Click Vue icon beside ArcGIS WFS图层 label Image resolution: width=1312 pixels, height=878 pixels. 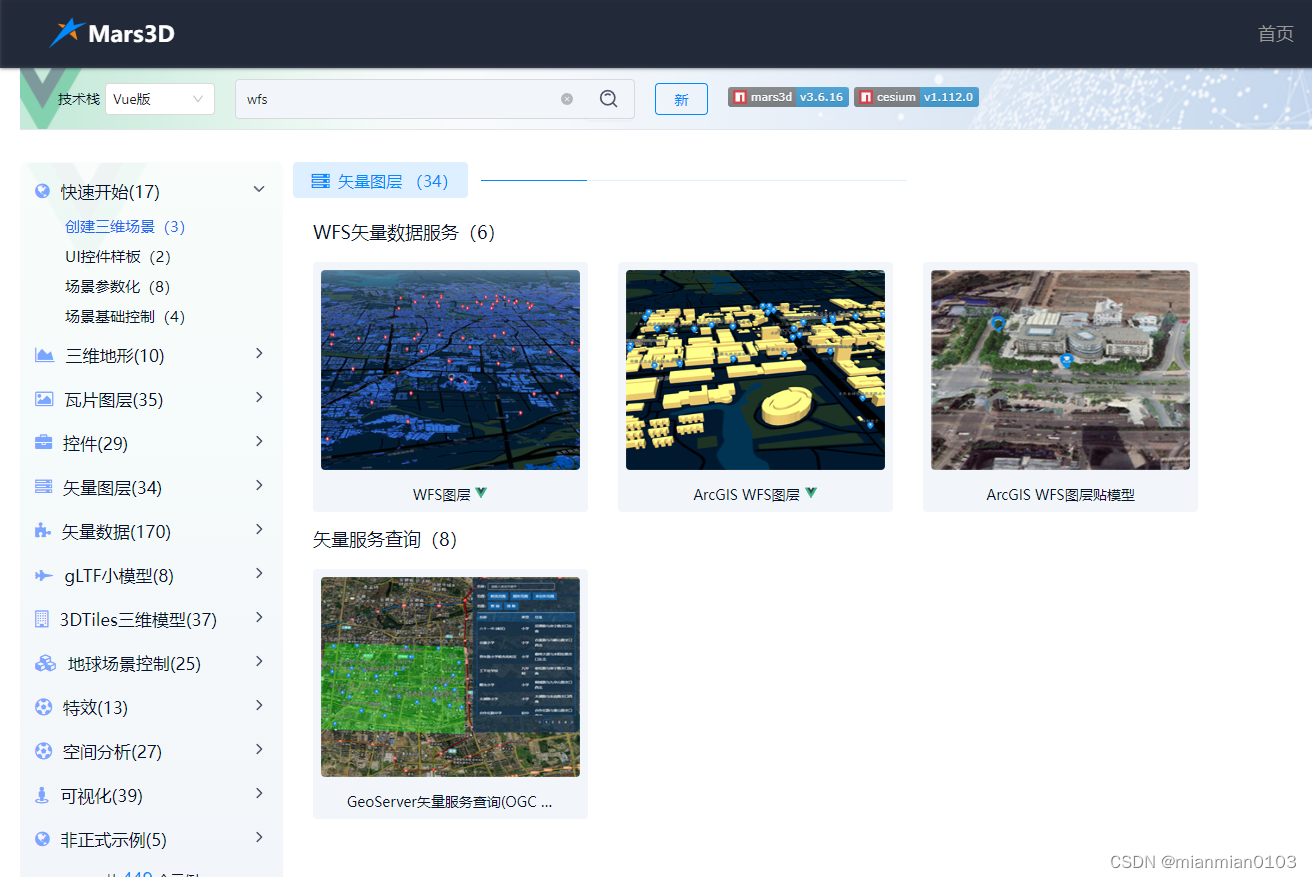(810, 493)
